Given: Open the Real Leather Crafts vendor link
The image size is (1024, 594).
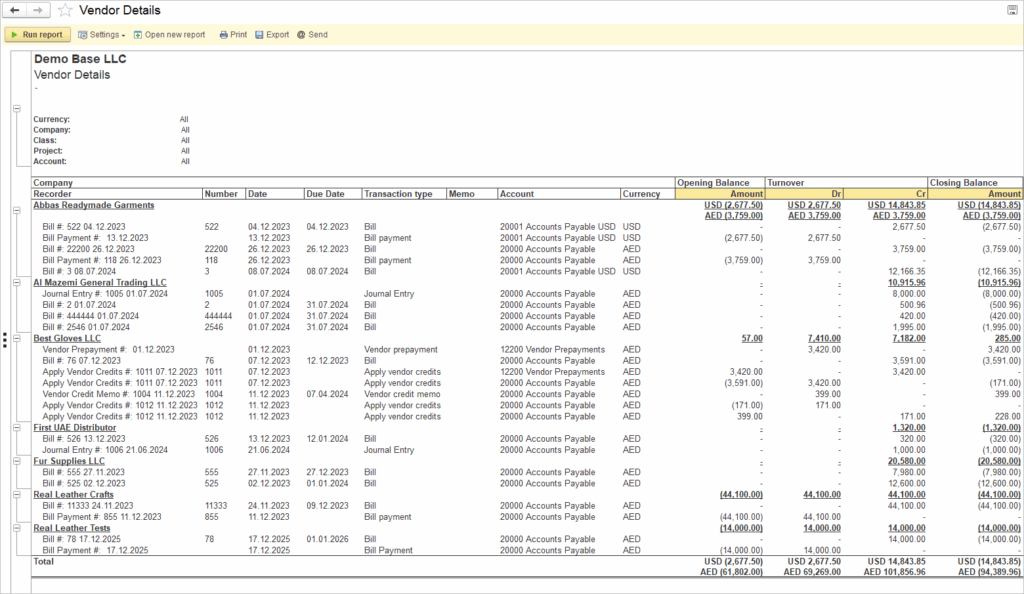Looking at the screenshot, I should [72, 494].
